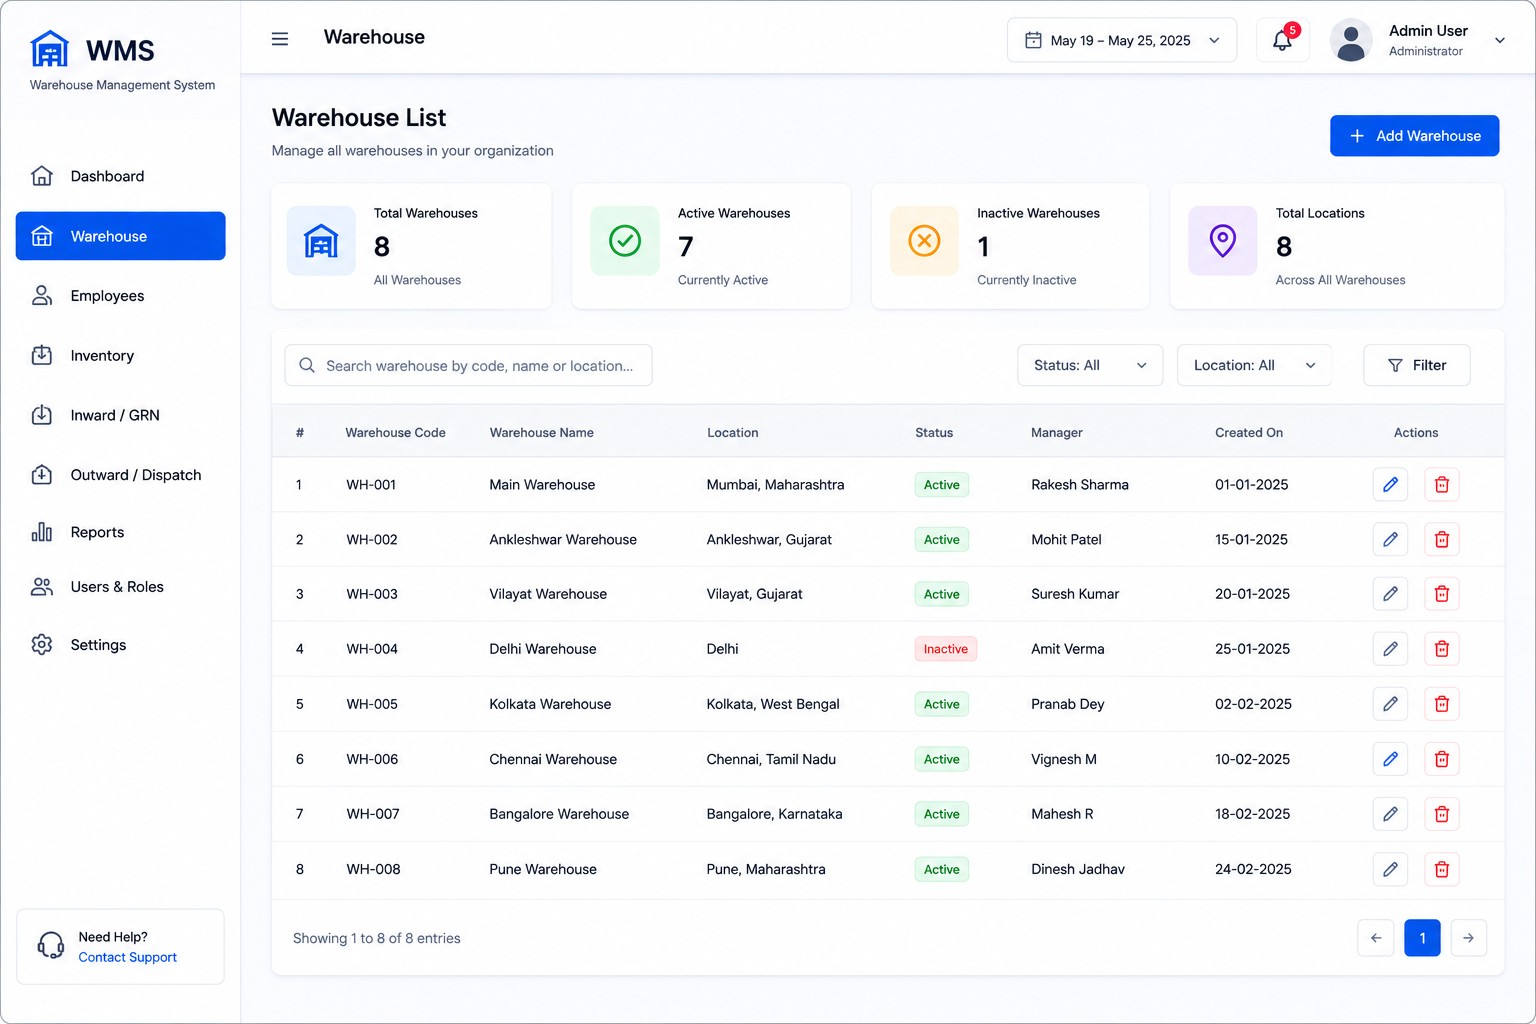This screenshot has width=1536, height=1024.
Task: Click the Inactive status badge for Delhi
Action: click(946, 649)
